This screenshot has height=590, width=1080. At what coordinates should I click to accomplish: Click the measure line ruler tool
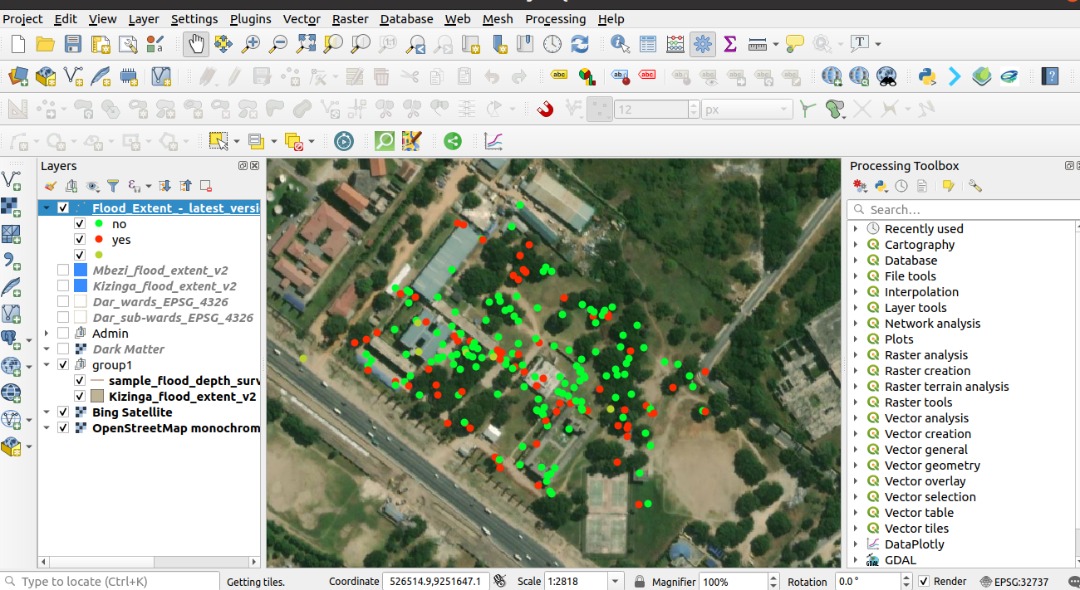(x=757, y=44)
